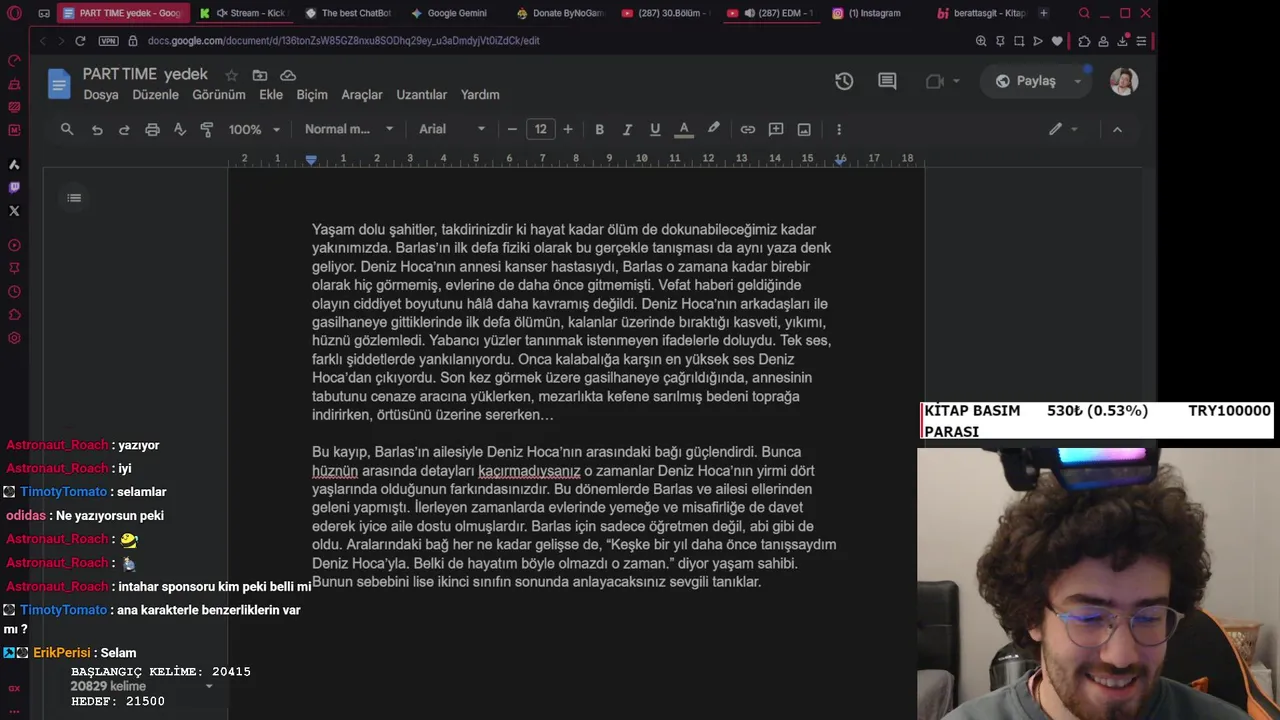Open the Normal metin style dropdown
Viewport: 1280px width, 720px height.
coord(349,129)
